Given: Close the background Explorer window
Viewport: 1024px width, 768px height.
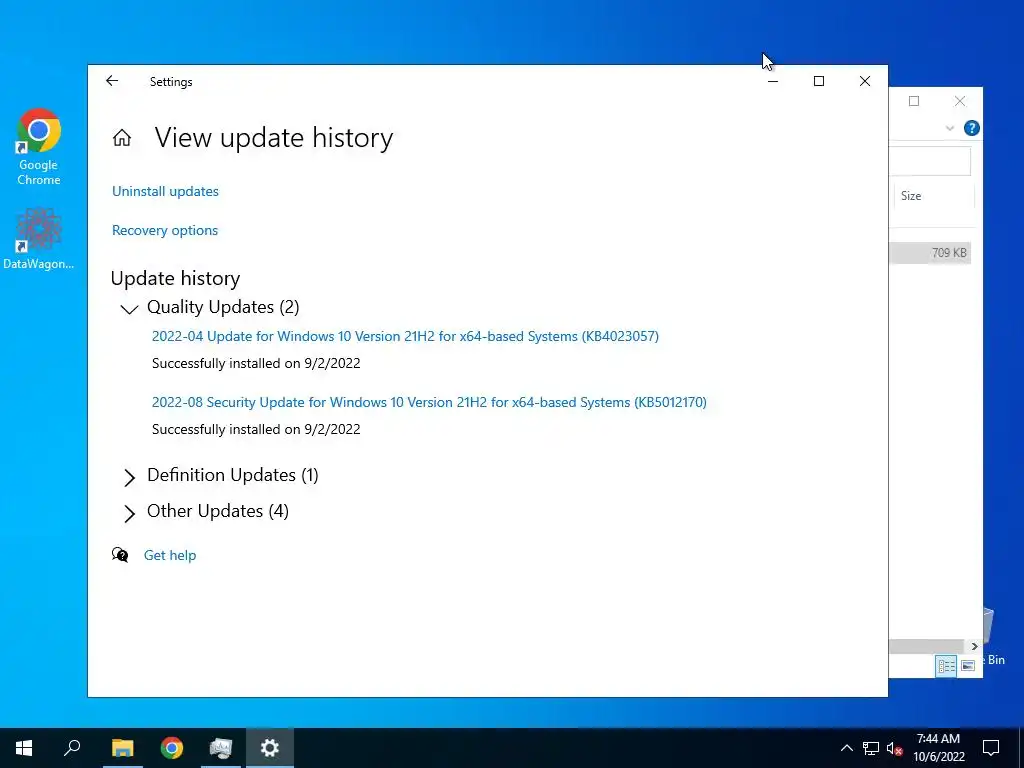Looking at the screenshot, I should tap(960, 101).
